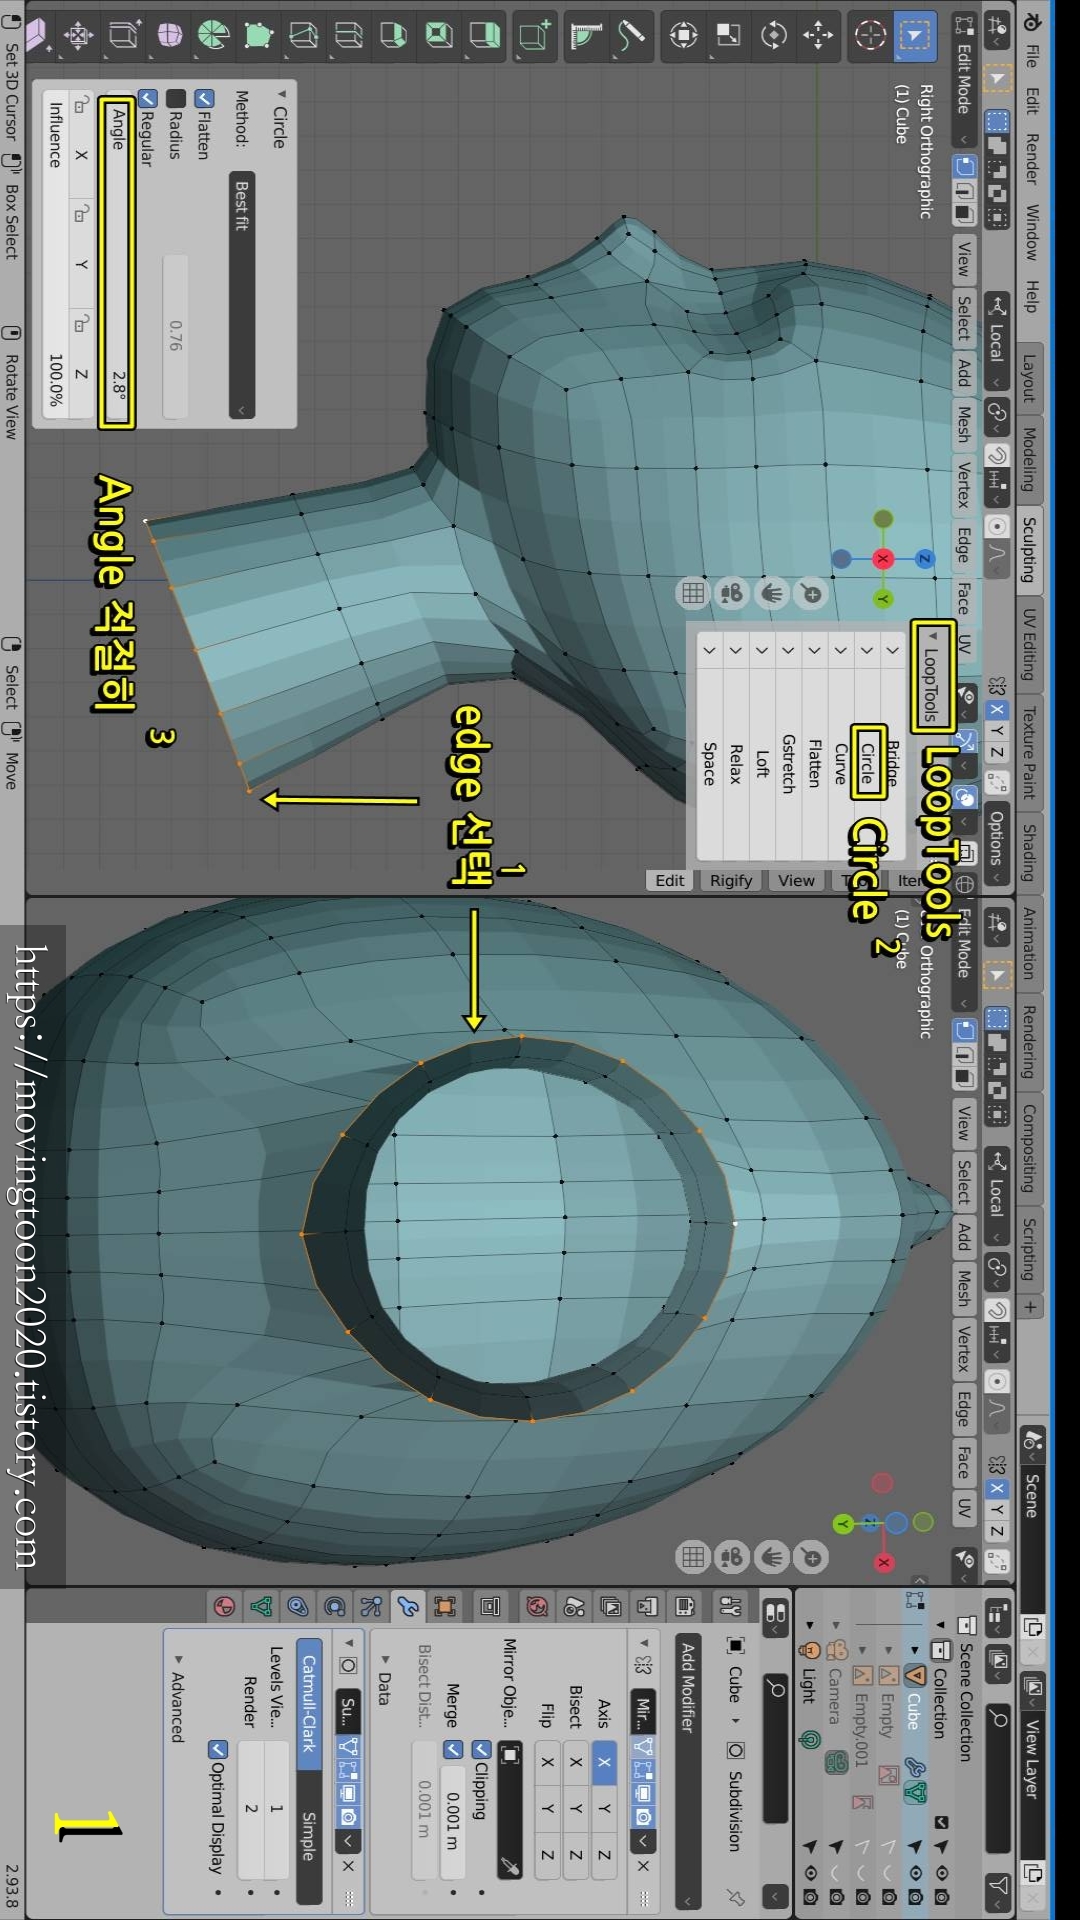The image size is (1080, 1920).
Task: Click the Gstretch button in LoopTools
Action: point(788,762)
